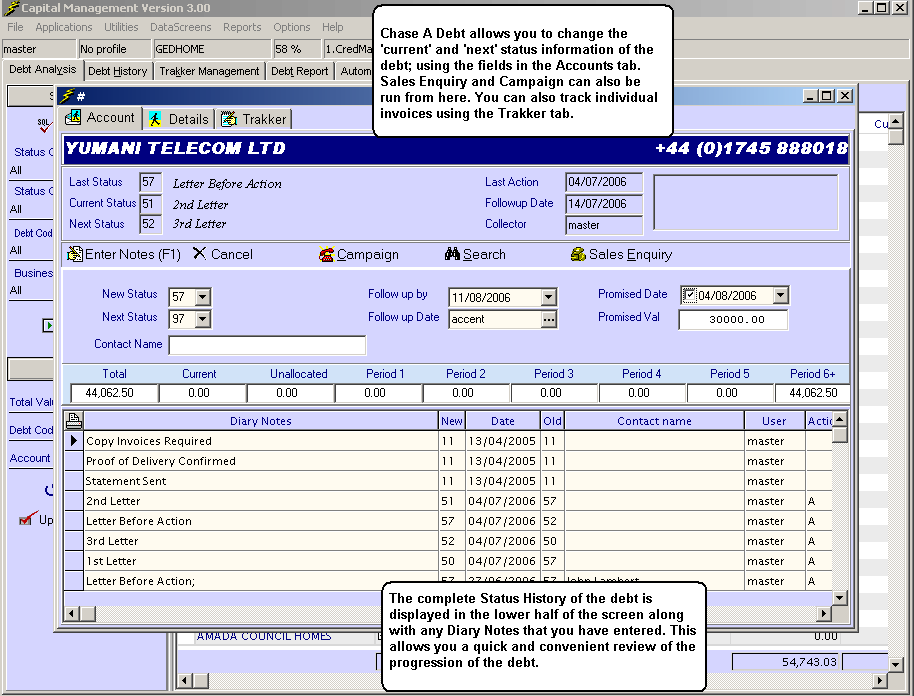The width and height of the screenshot is (914, 696).
Task: Click the Search binoculars icon
Action: pos(452,254)
